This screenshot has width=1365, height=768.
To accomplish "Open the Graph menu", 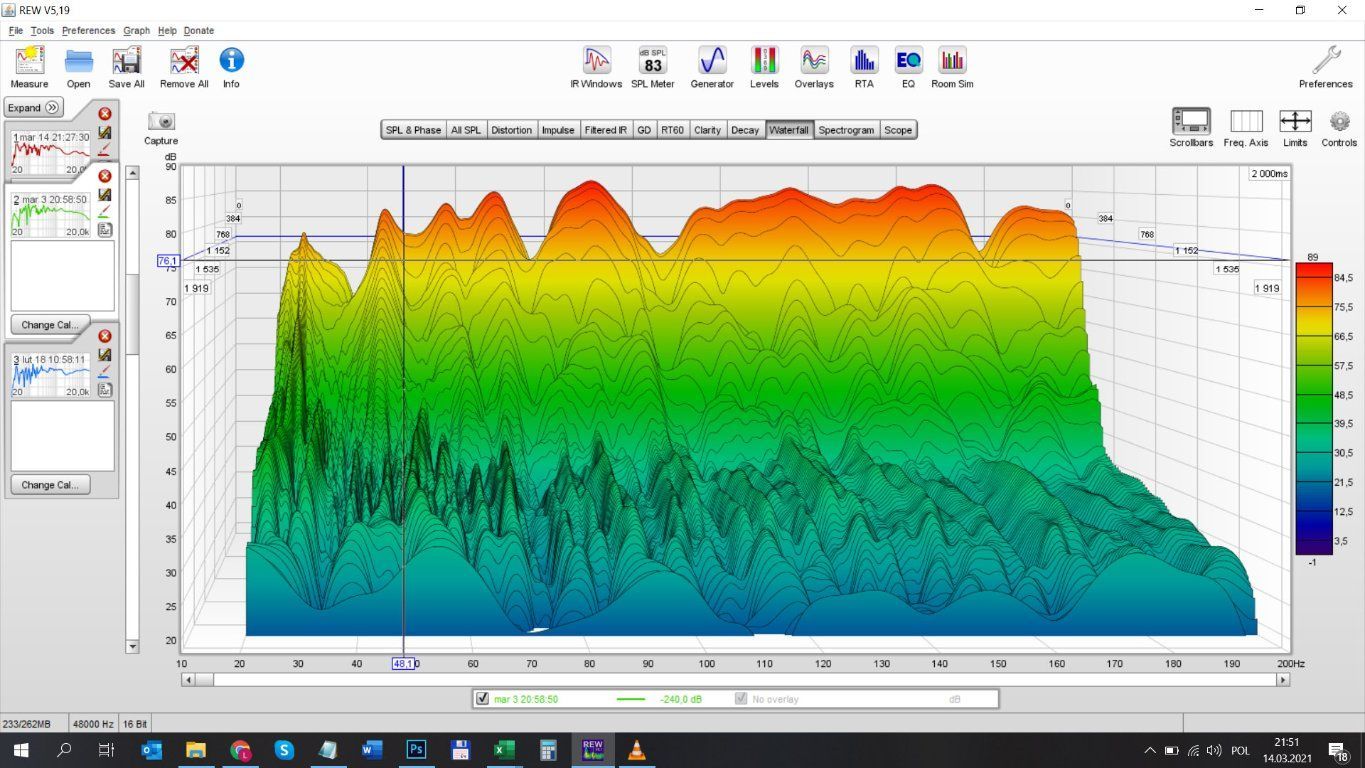I will tap(137, 30).
